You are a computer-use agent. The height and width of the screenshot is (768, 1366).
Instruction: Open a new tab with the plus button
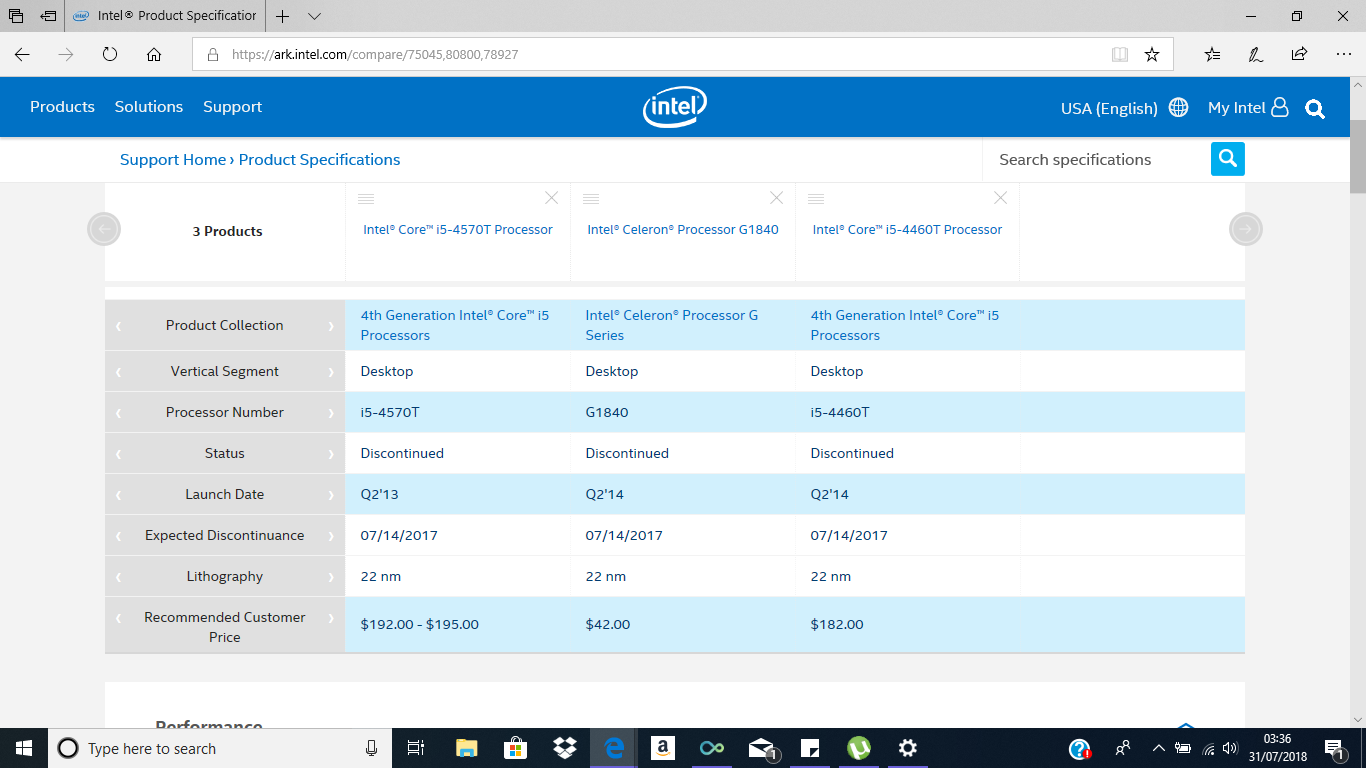pyautogui.click(x=283, y=17)
